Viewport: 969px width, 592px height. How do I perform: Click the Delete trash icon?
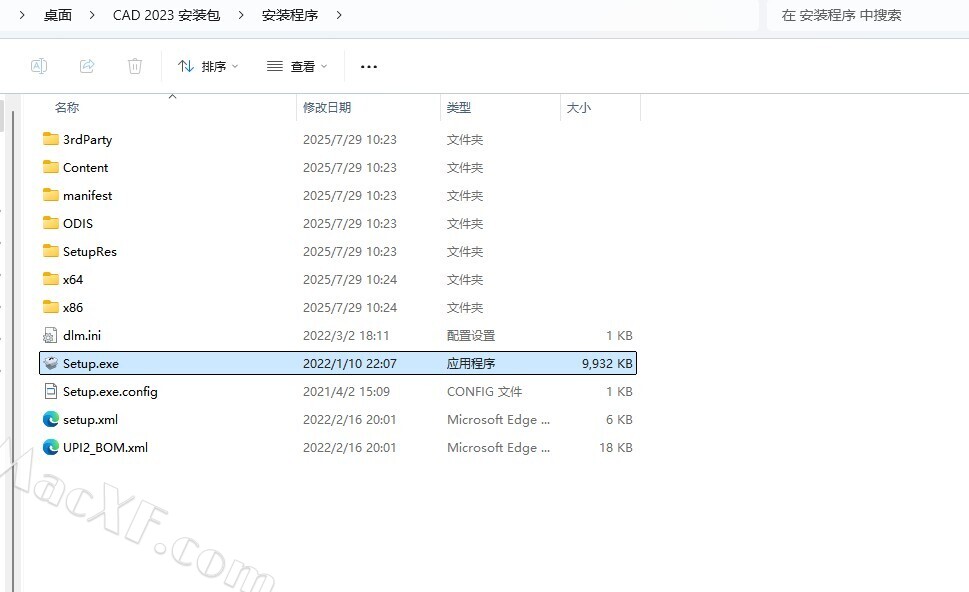pos(135,66)
